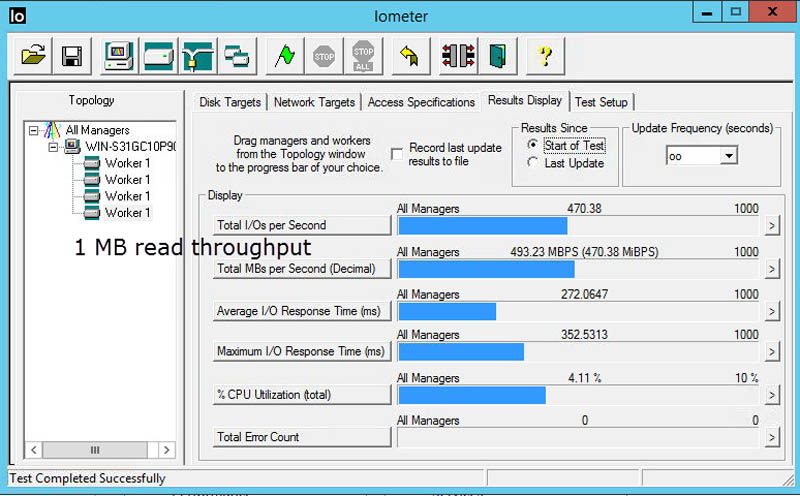Viewport: 800px width, 496px height.
Task: Collapse the All Managers tree branch
Action: (x=33, y=131)
